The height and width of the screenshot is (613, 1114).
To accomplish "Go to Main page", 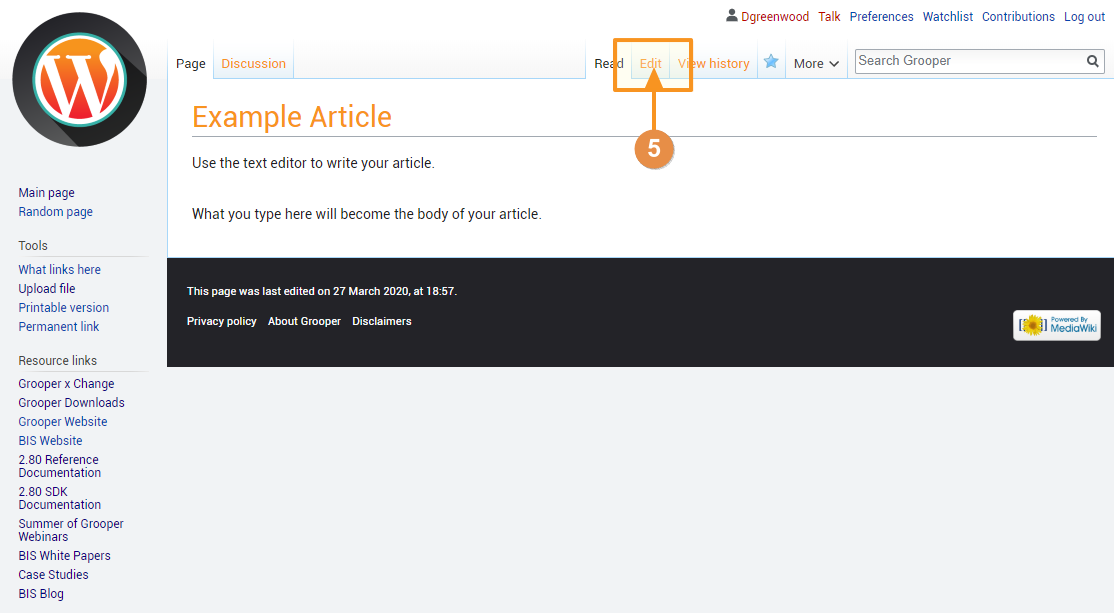I will click(x=46, y=192).
